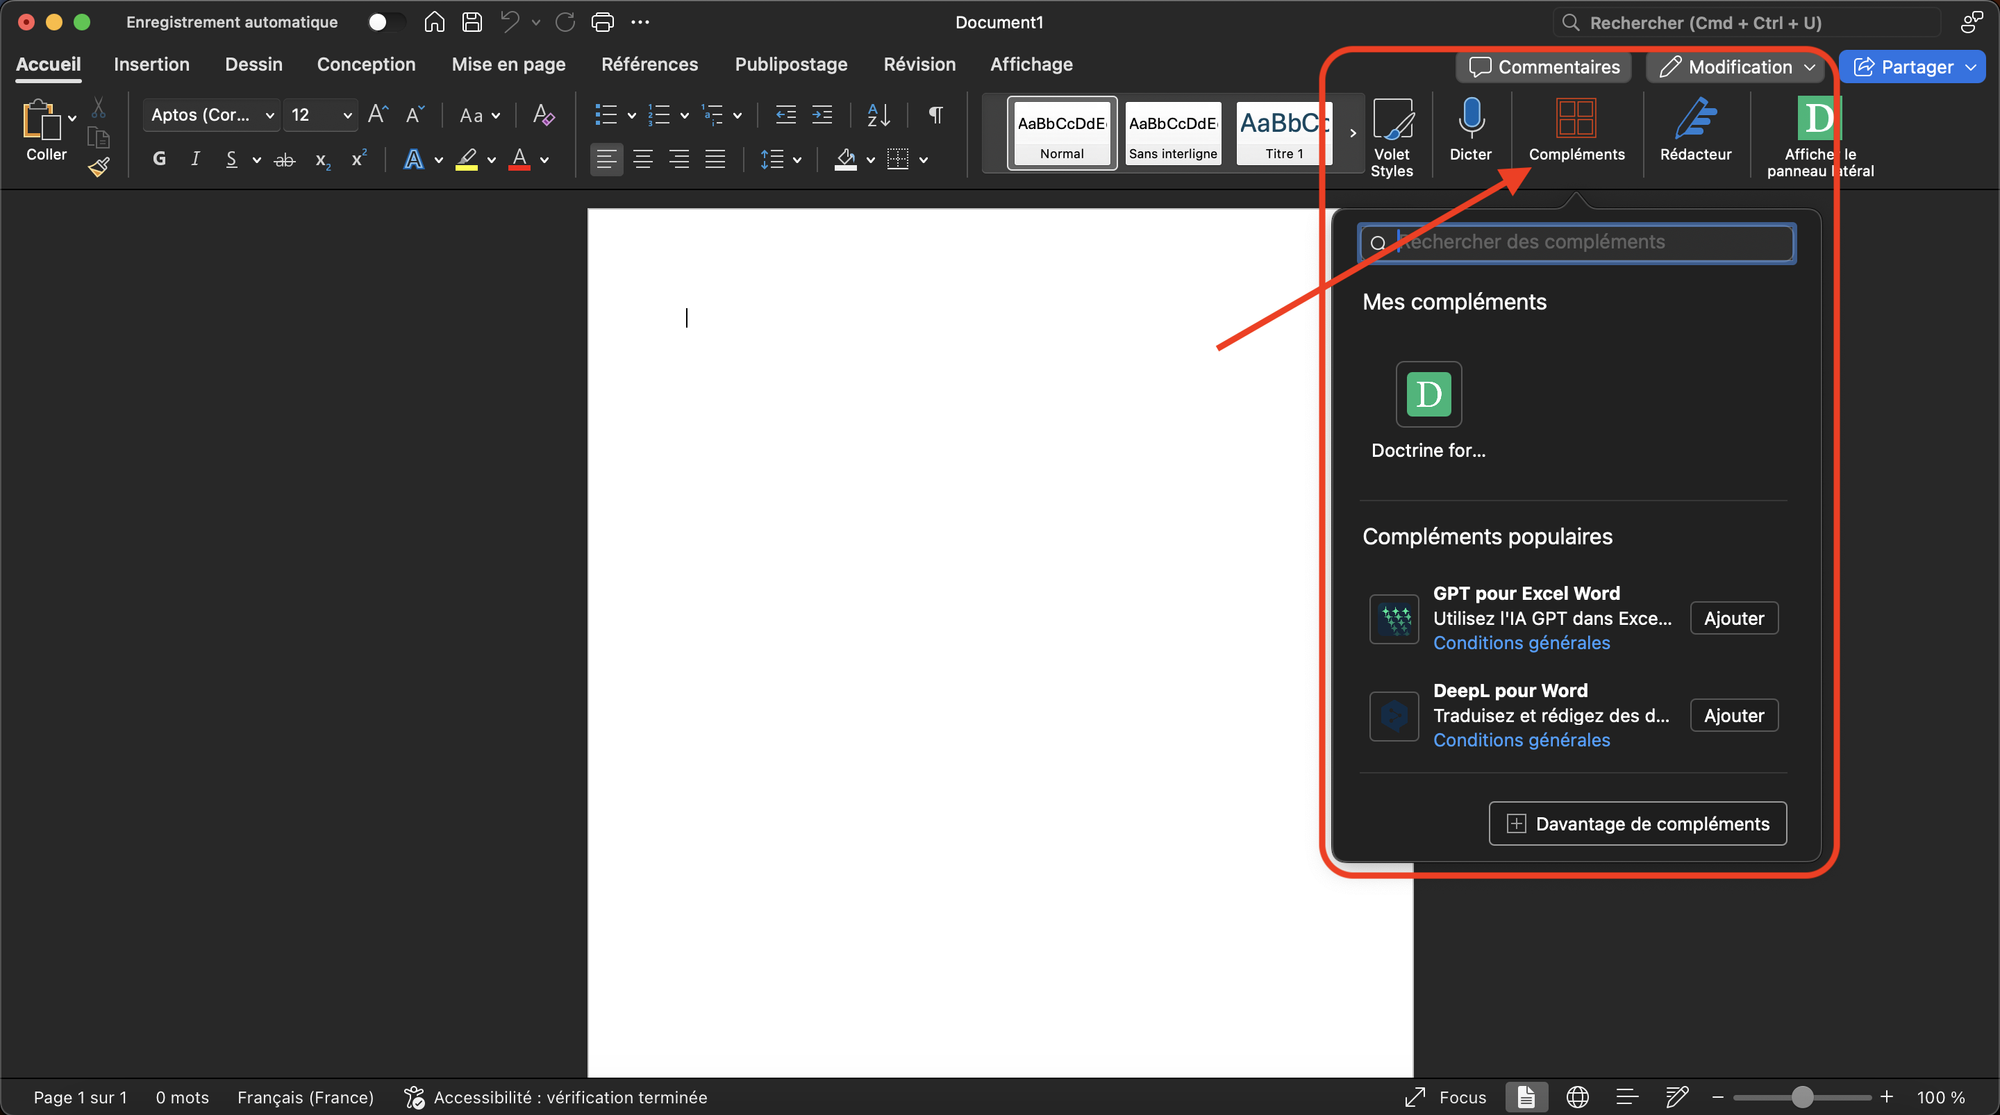Toggle Enregistrement automatique switch

(x=385, y=22)
